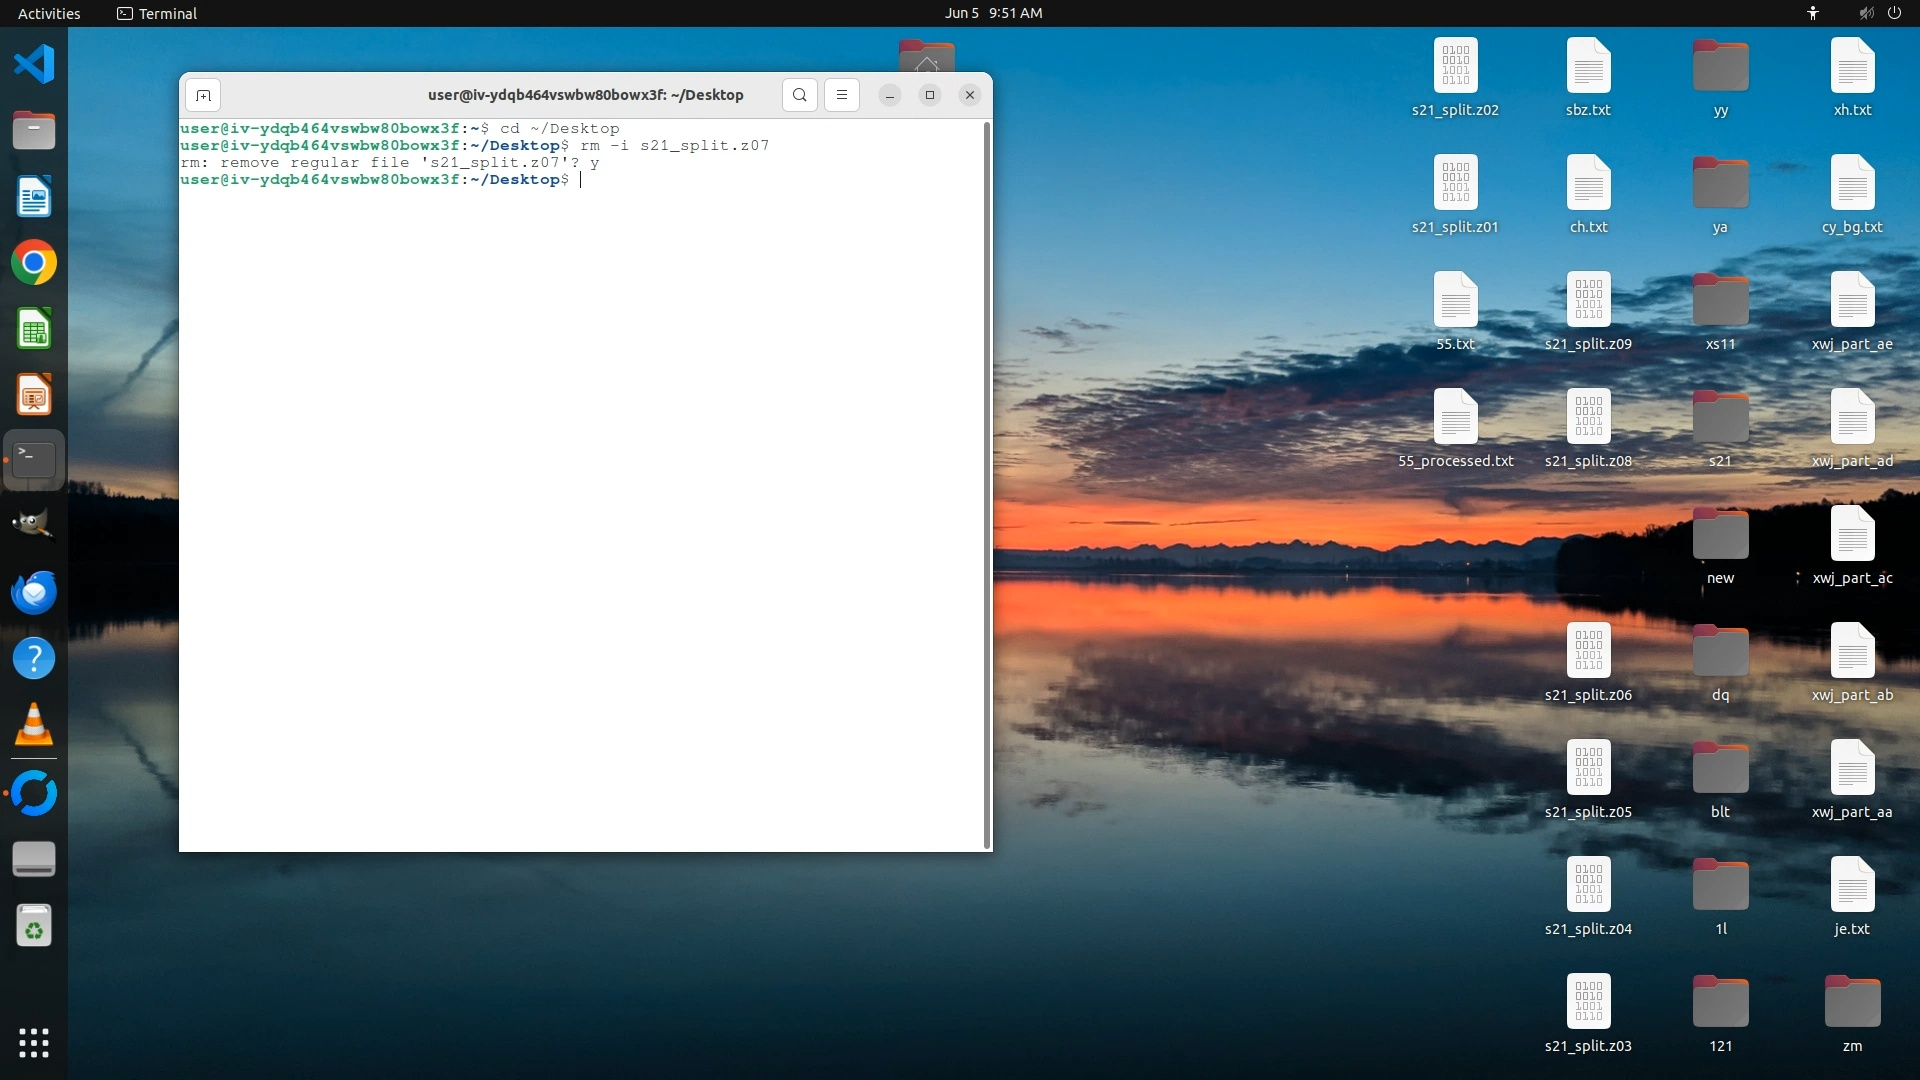The height and width of the screenshot is (1080, 1920).
Task: Open the Terminal app menu in top bar
Action: coord(157,13)
